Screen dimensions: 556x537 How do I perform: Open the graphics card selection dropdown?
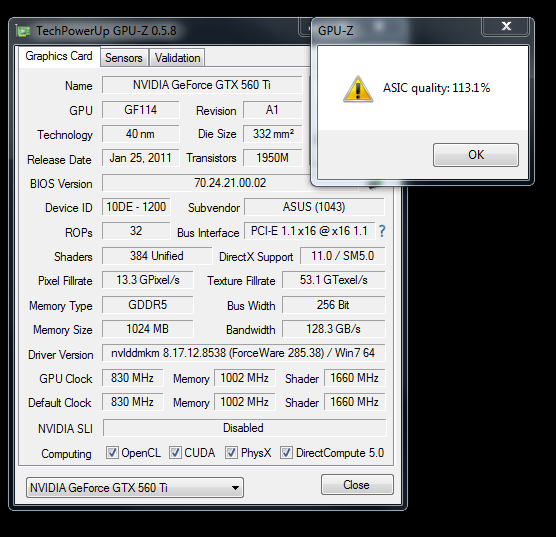click(x=135, y=488)
